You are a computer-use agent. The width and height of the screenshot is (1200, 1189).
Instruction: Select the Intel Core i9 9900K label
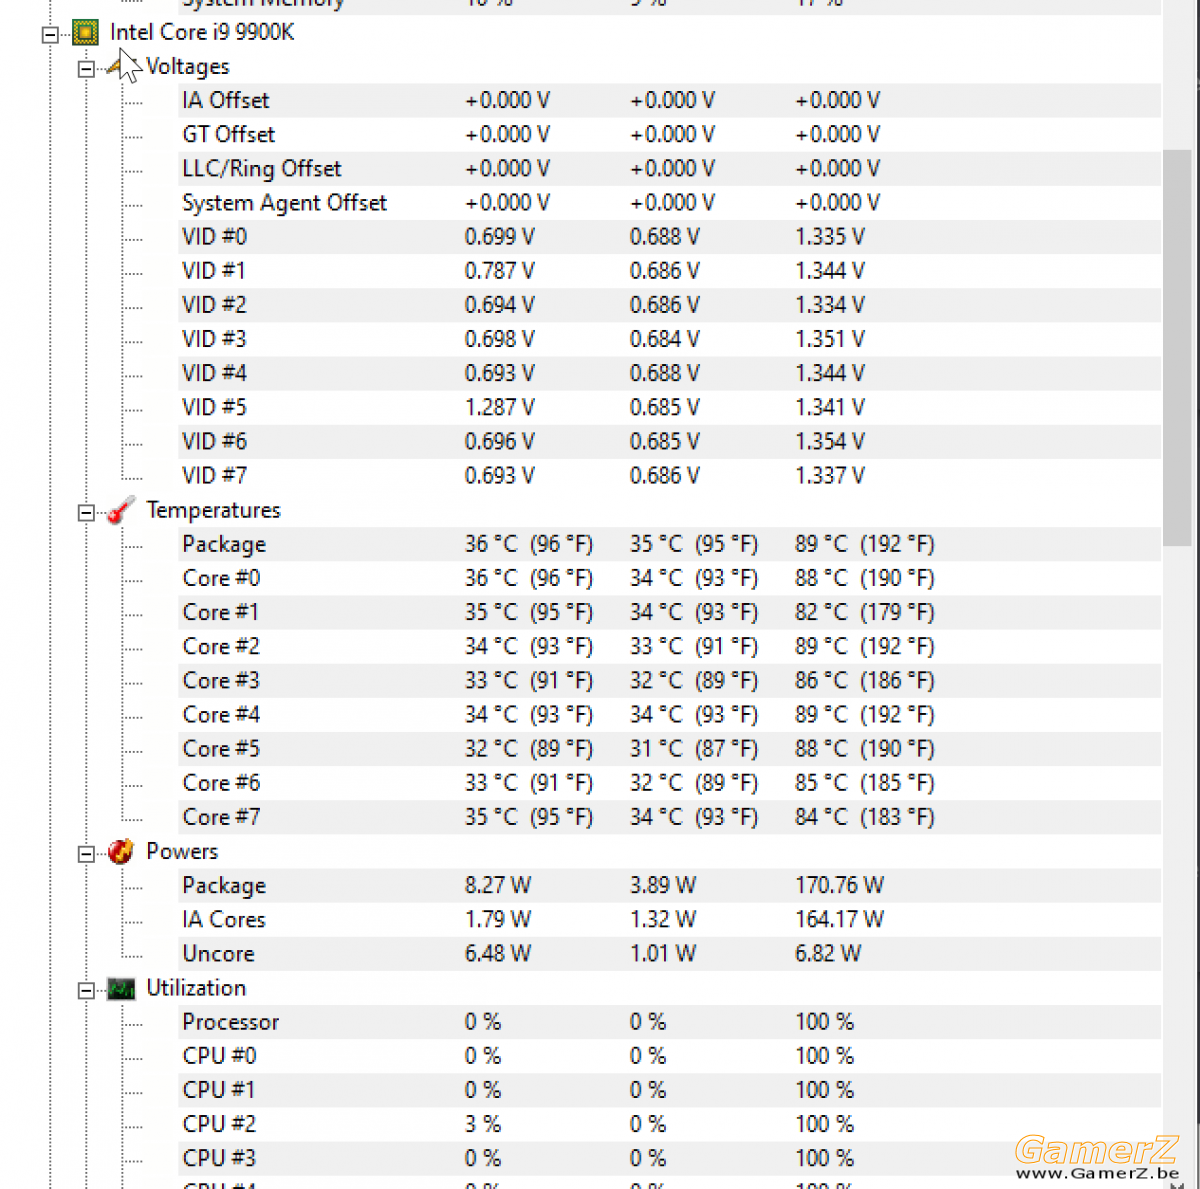202,32
